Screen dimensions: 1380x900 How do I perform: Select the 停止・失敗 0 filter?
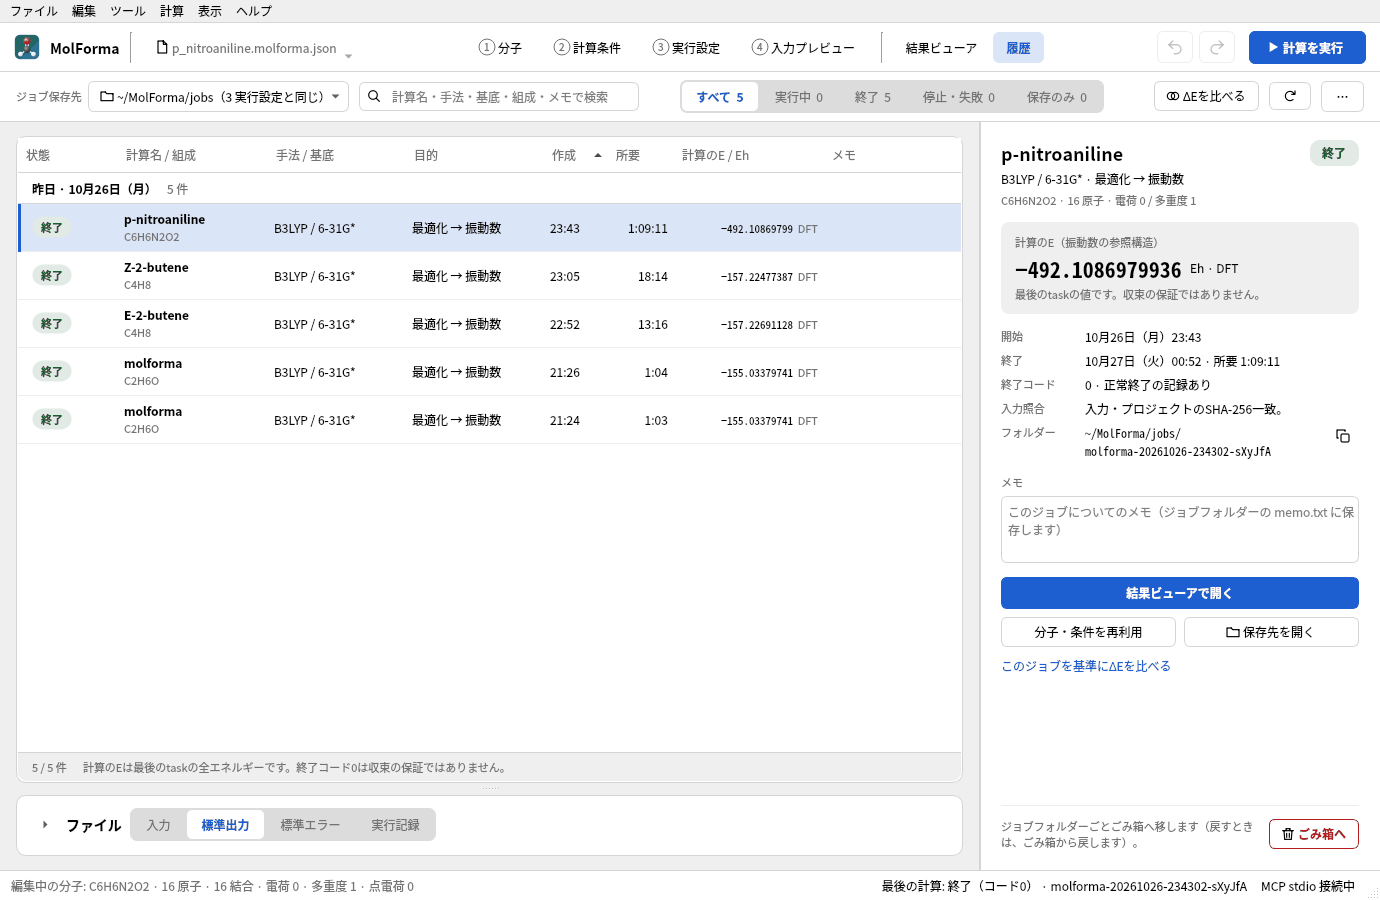coord(959,97)
